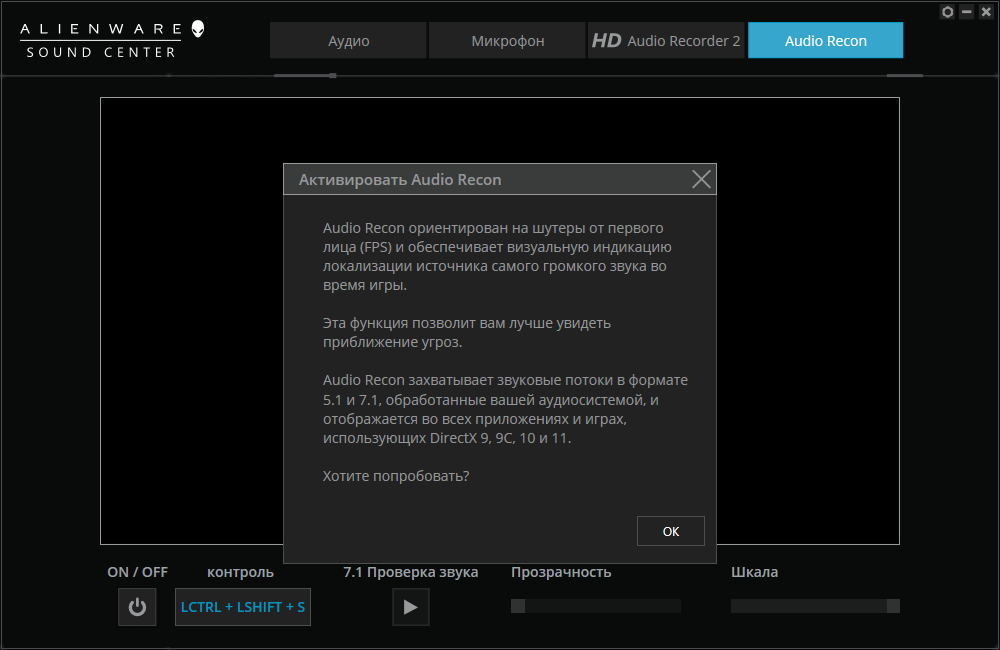Minimize the Alienware Sound Center window
The image size is (1000, 650).
click(x=967, y=11)
